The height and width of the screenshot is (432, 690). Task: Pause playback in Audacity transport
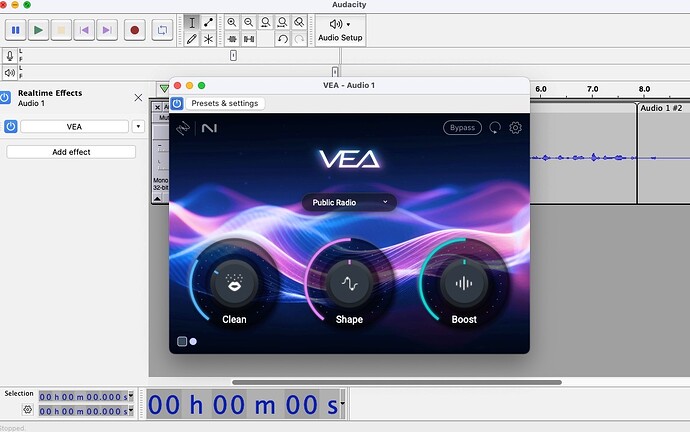pyautogui.click(x=15, y=30)
